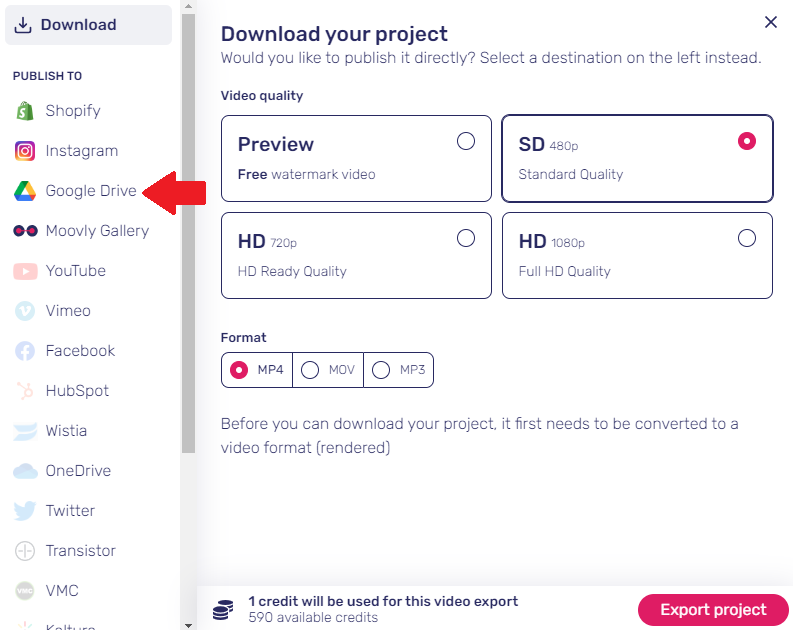
Task: Click the Export project button
Action: (713, 610)
